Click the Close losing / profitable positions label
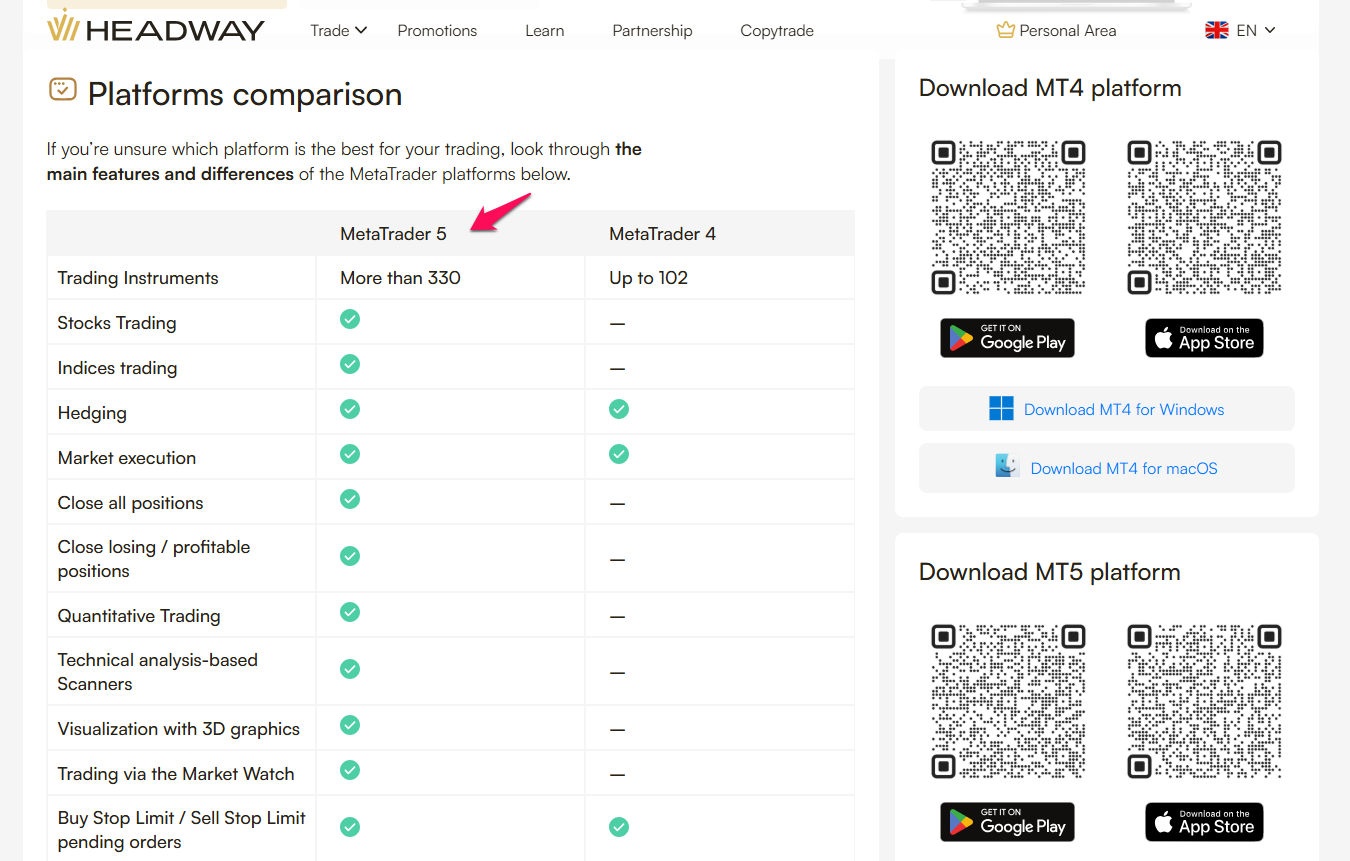This screenshot has width=1350, height=861. point(154,559)
